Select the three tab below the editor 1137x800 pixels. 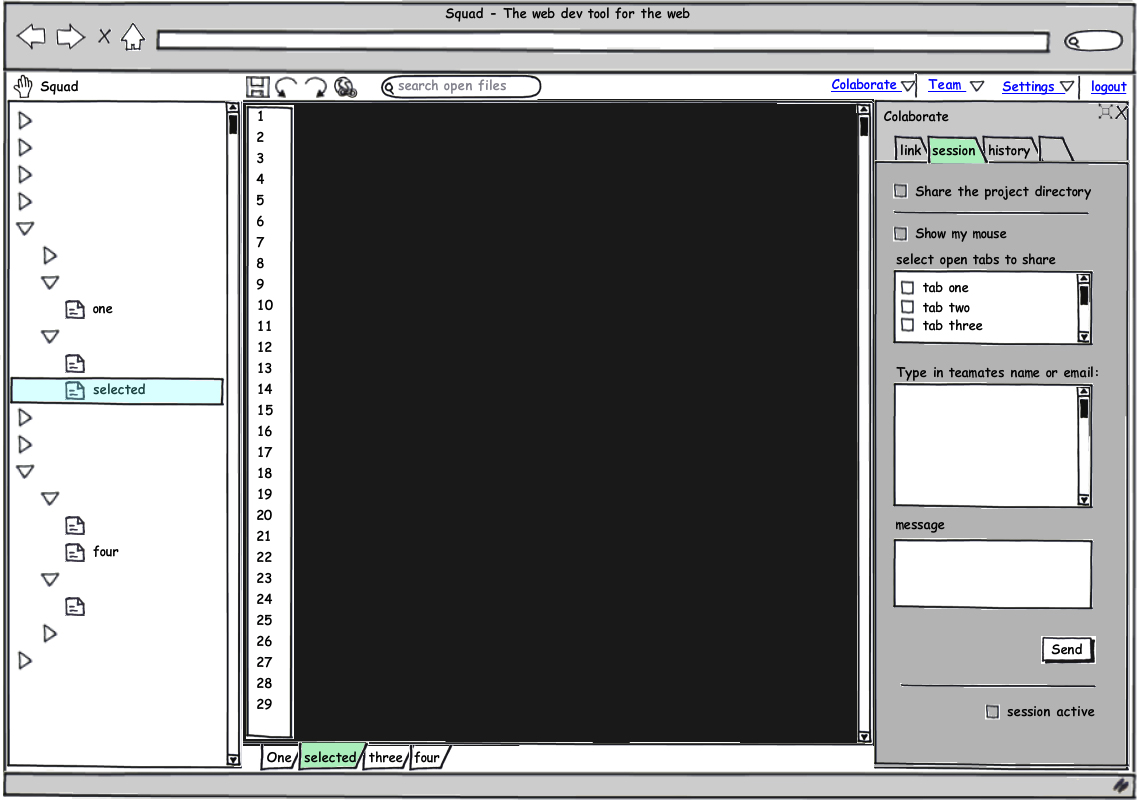(x=385, y=758)
